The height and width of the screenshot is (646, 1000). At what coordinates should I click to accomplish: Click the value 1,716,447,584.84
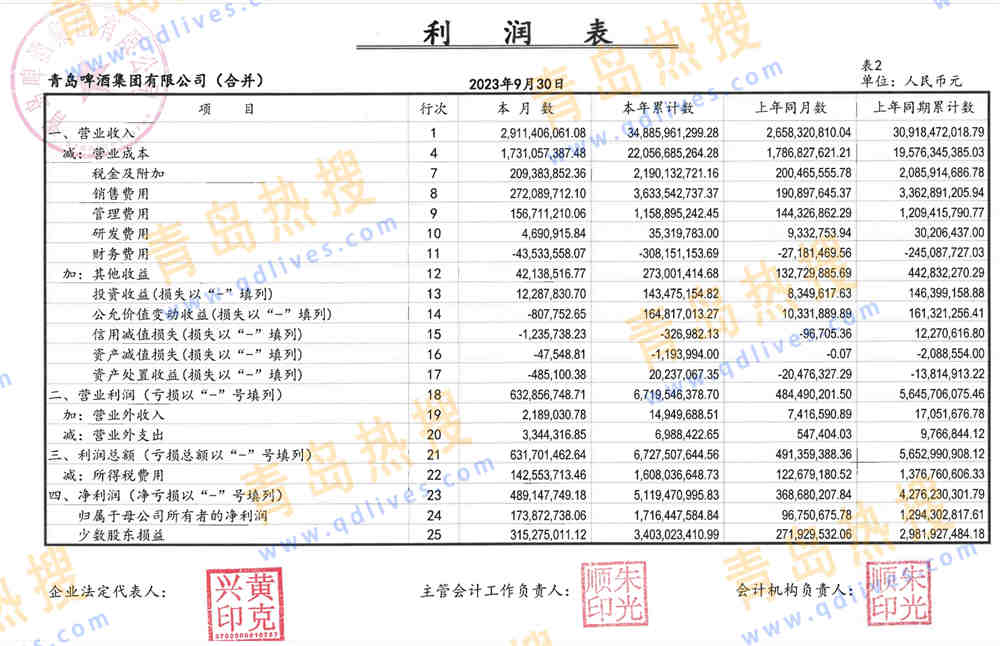point(676,515)
